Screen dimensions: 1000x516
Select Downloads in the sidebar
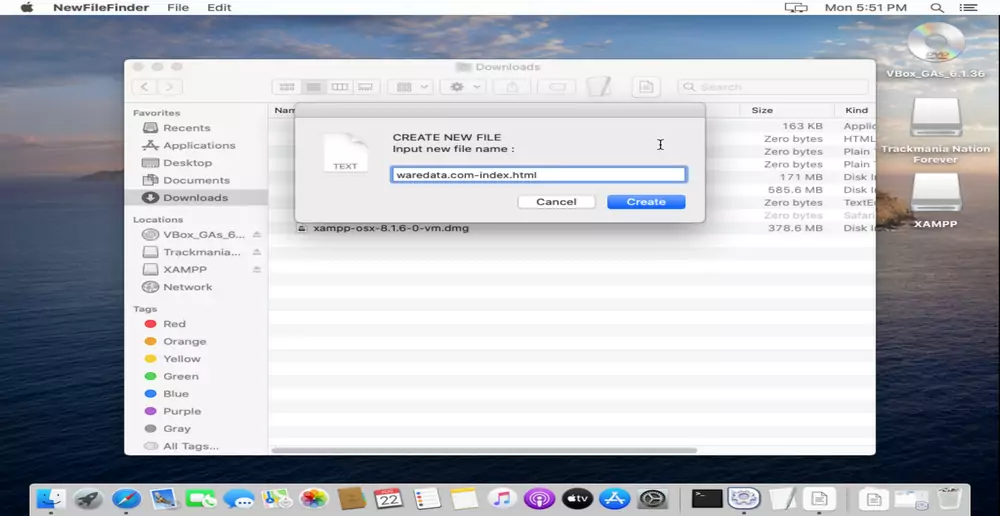pyautogui.click(x=195, y=198)
